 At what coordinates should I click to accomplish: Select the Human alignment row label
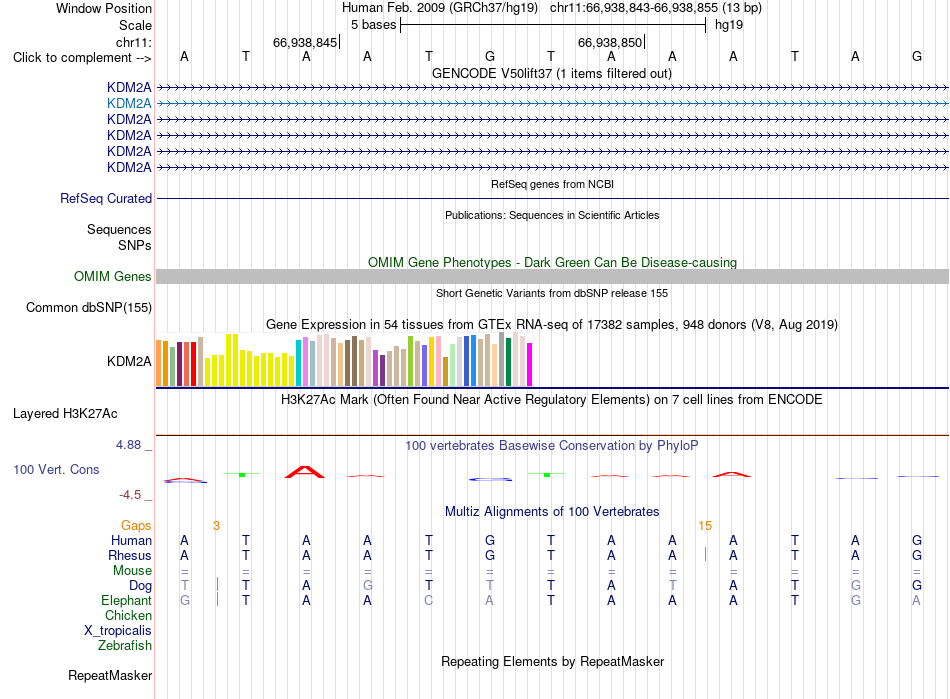131,540
